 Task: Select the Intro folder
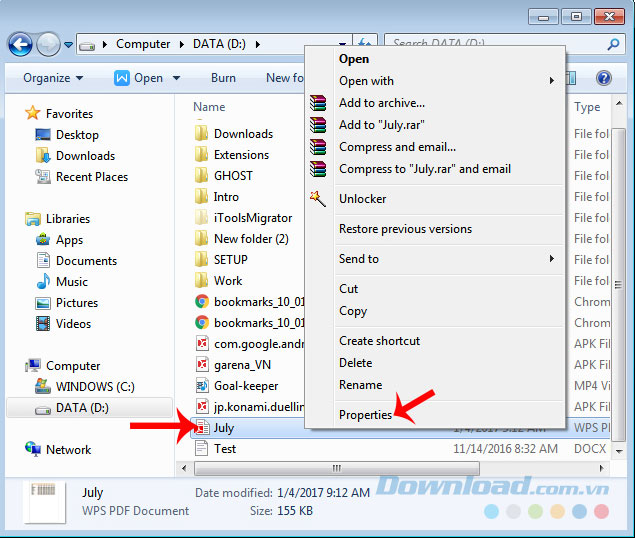(226, 197)
